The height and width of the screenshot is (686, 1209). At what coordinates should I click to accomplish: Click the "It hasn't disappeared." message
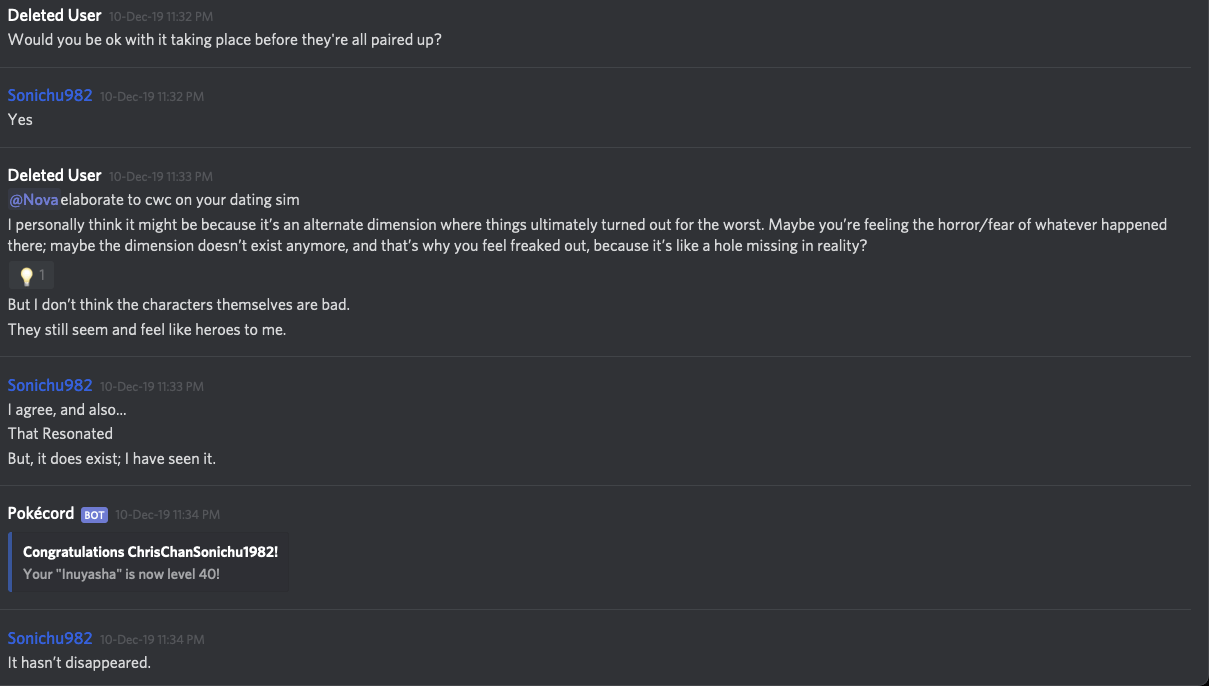click(x=79, y=663)
